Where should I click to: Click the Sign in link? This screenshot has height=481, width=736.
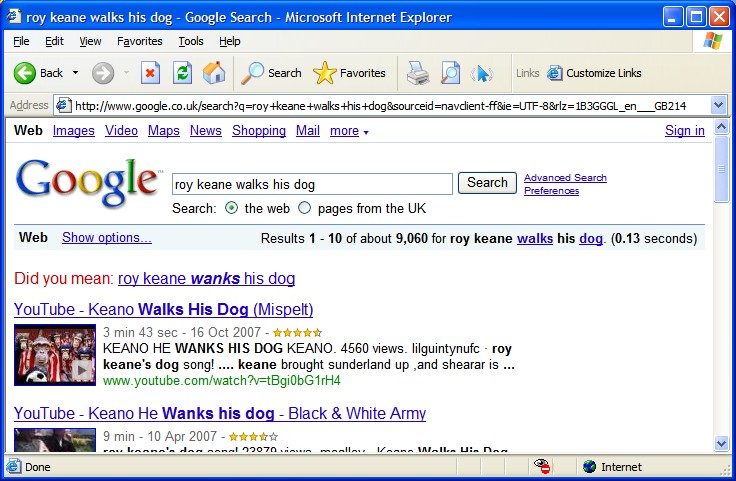[x=684, y=130]
